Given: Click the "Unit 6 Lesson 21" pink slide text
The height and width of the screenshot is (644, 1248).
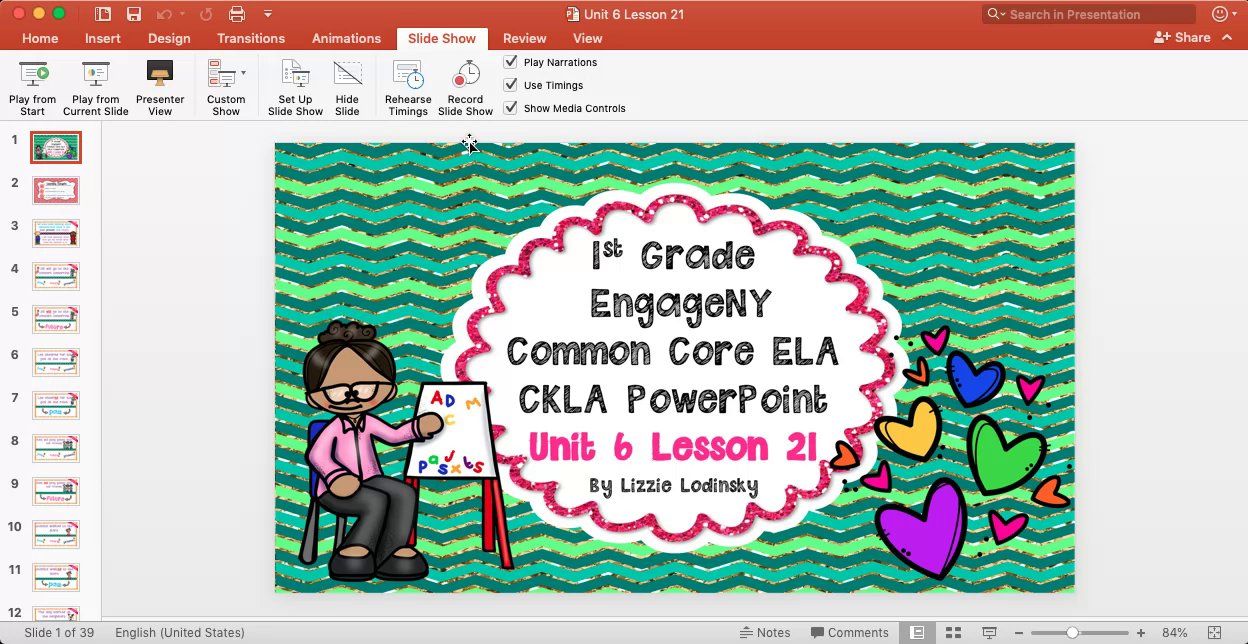Looking at the screenshot, I should pos(672,446).
